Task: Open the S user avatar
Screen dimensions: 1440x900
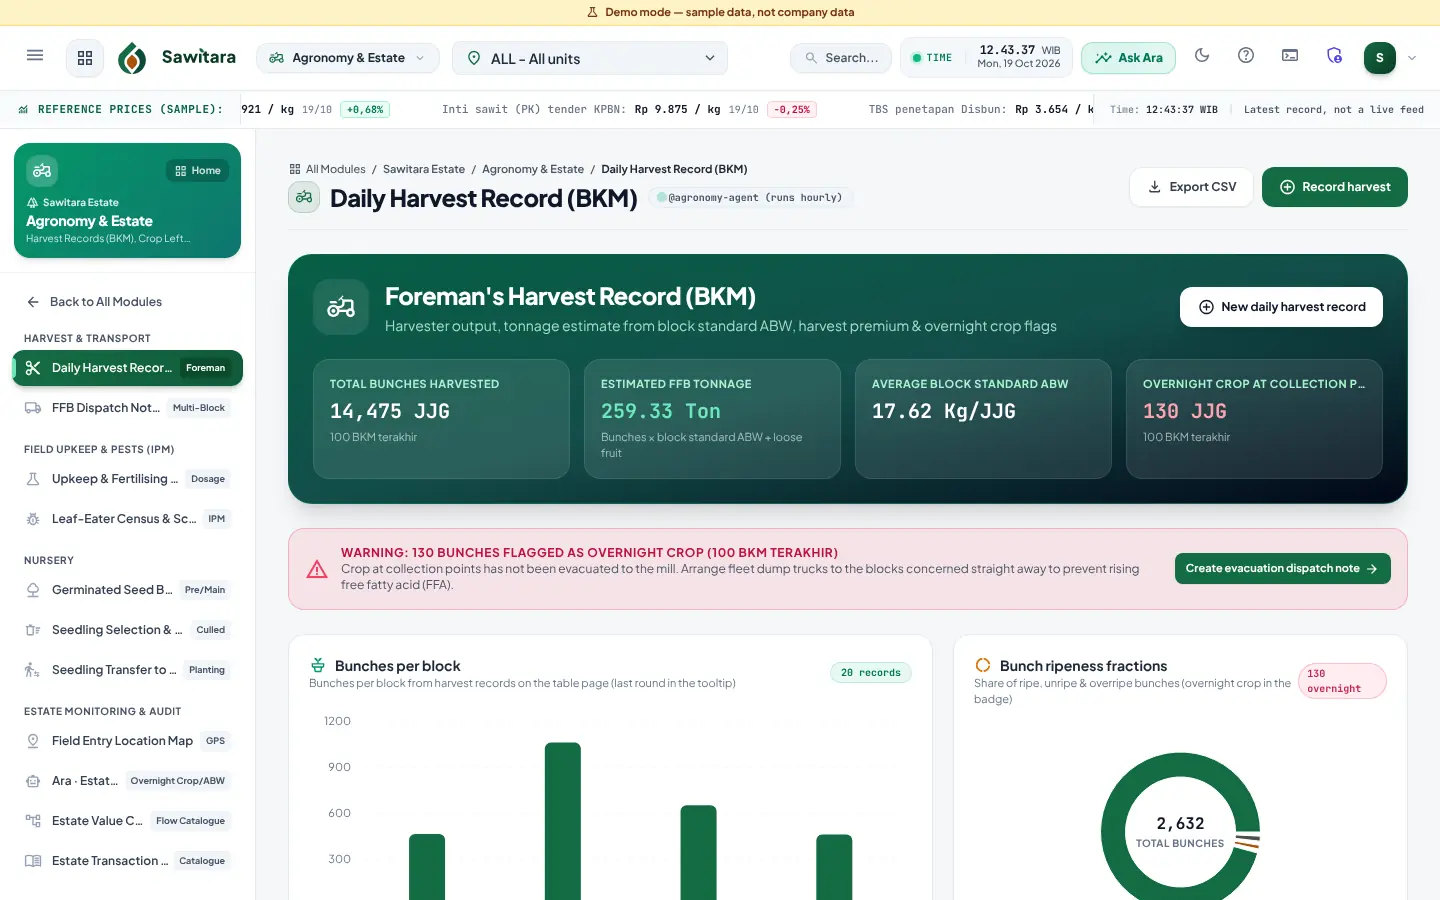Action: pos(1380,58)
